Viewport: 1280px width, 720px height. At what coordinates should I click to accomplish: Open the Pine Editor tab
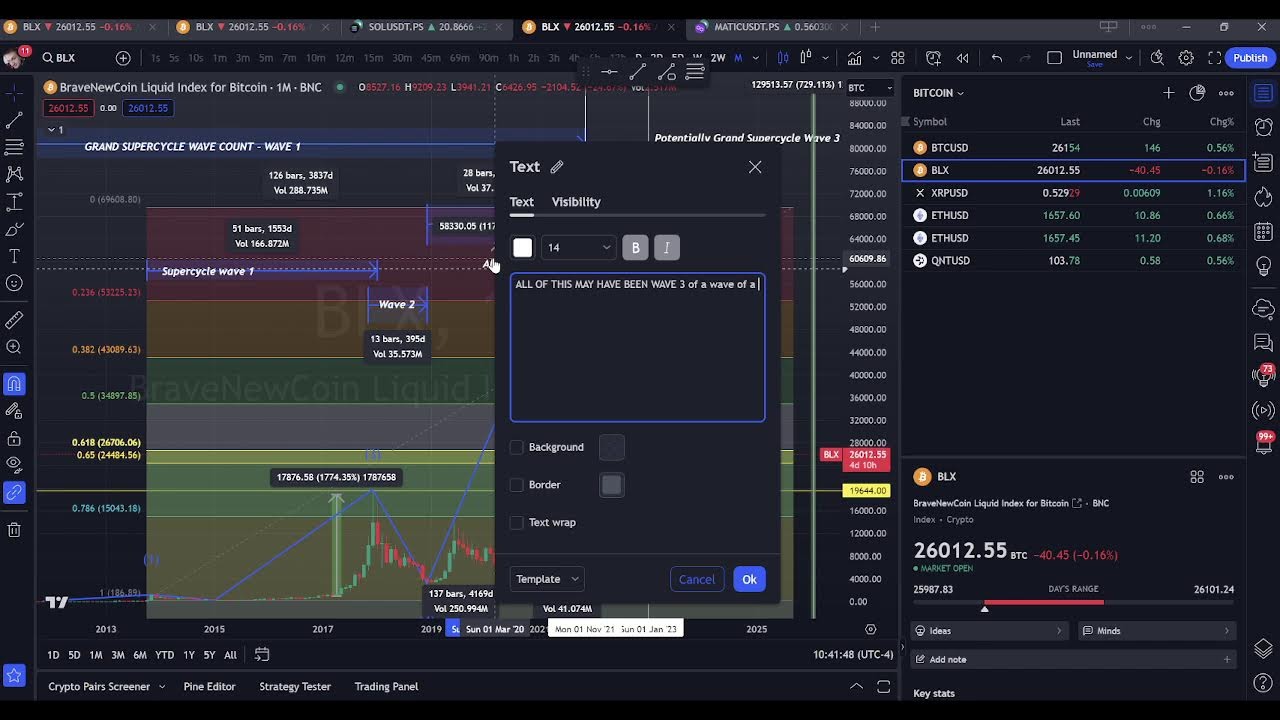point(209,686)
